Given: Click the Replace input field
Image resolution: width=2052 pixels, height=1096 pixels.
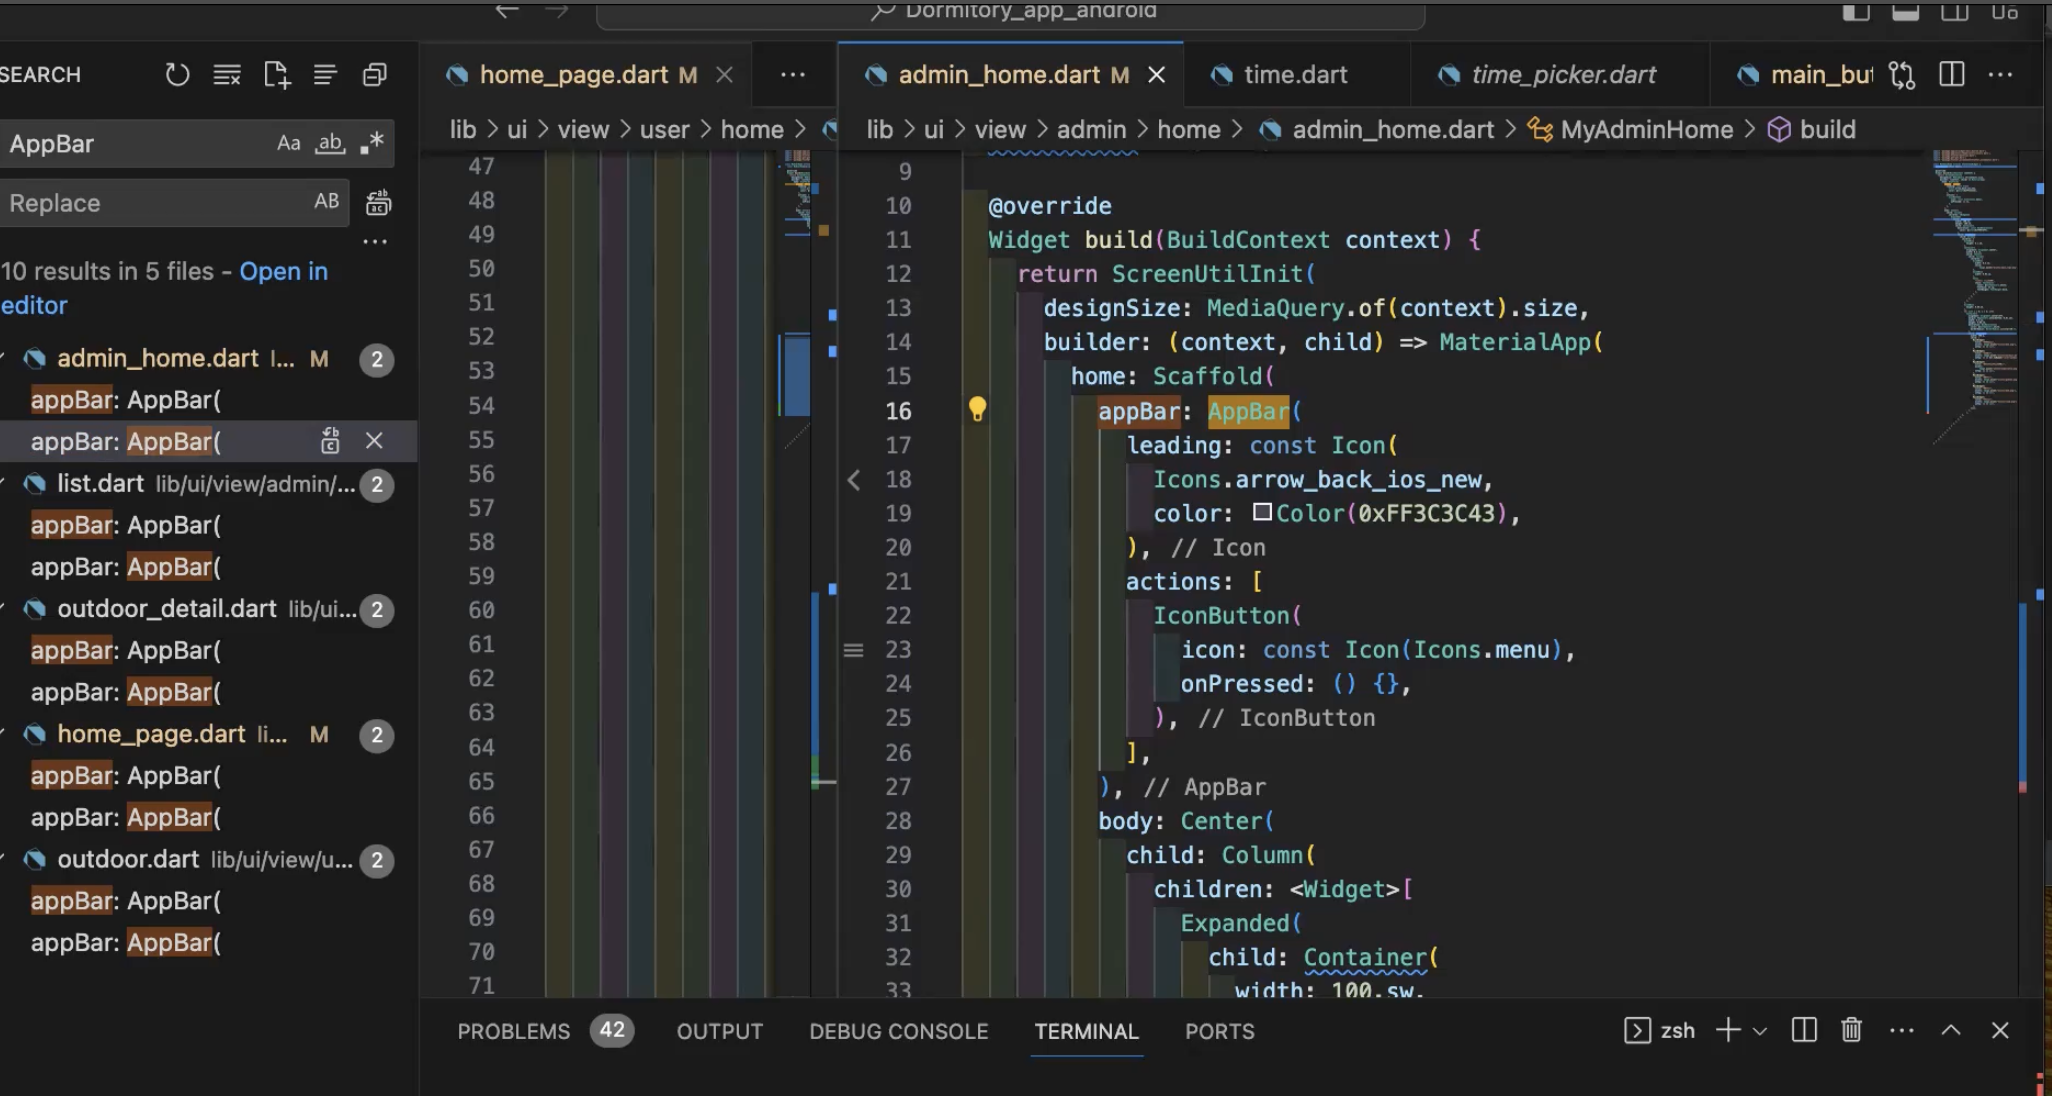Looking at the screenshot, I should click(150, 203).
